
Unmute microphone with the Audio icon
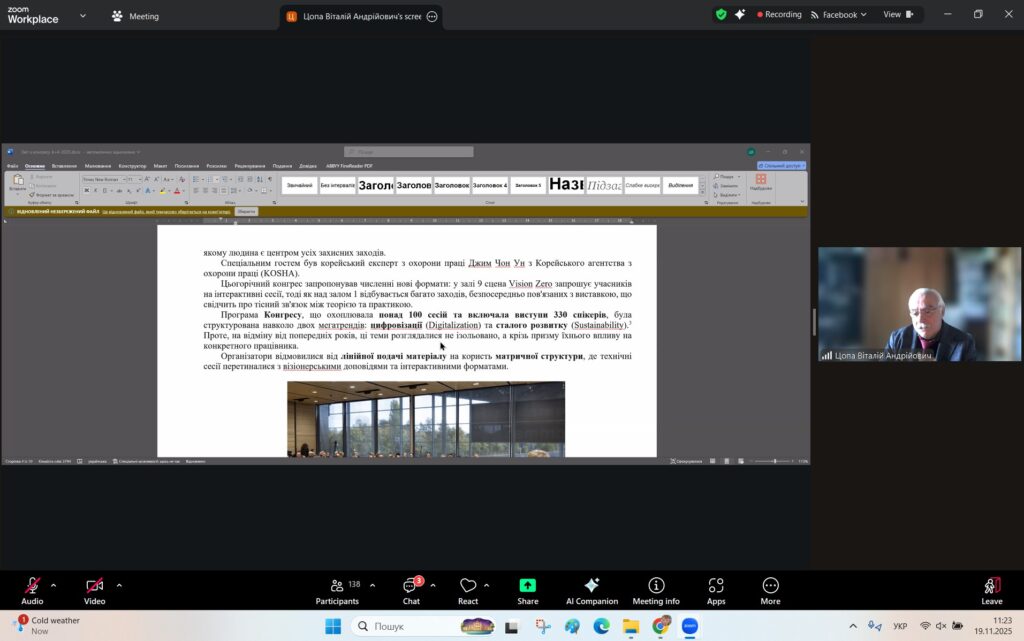[x=32, y=587]
